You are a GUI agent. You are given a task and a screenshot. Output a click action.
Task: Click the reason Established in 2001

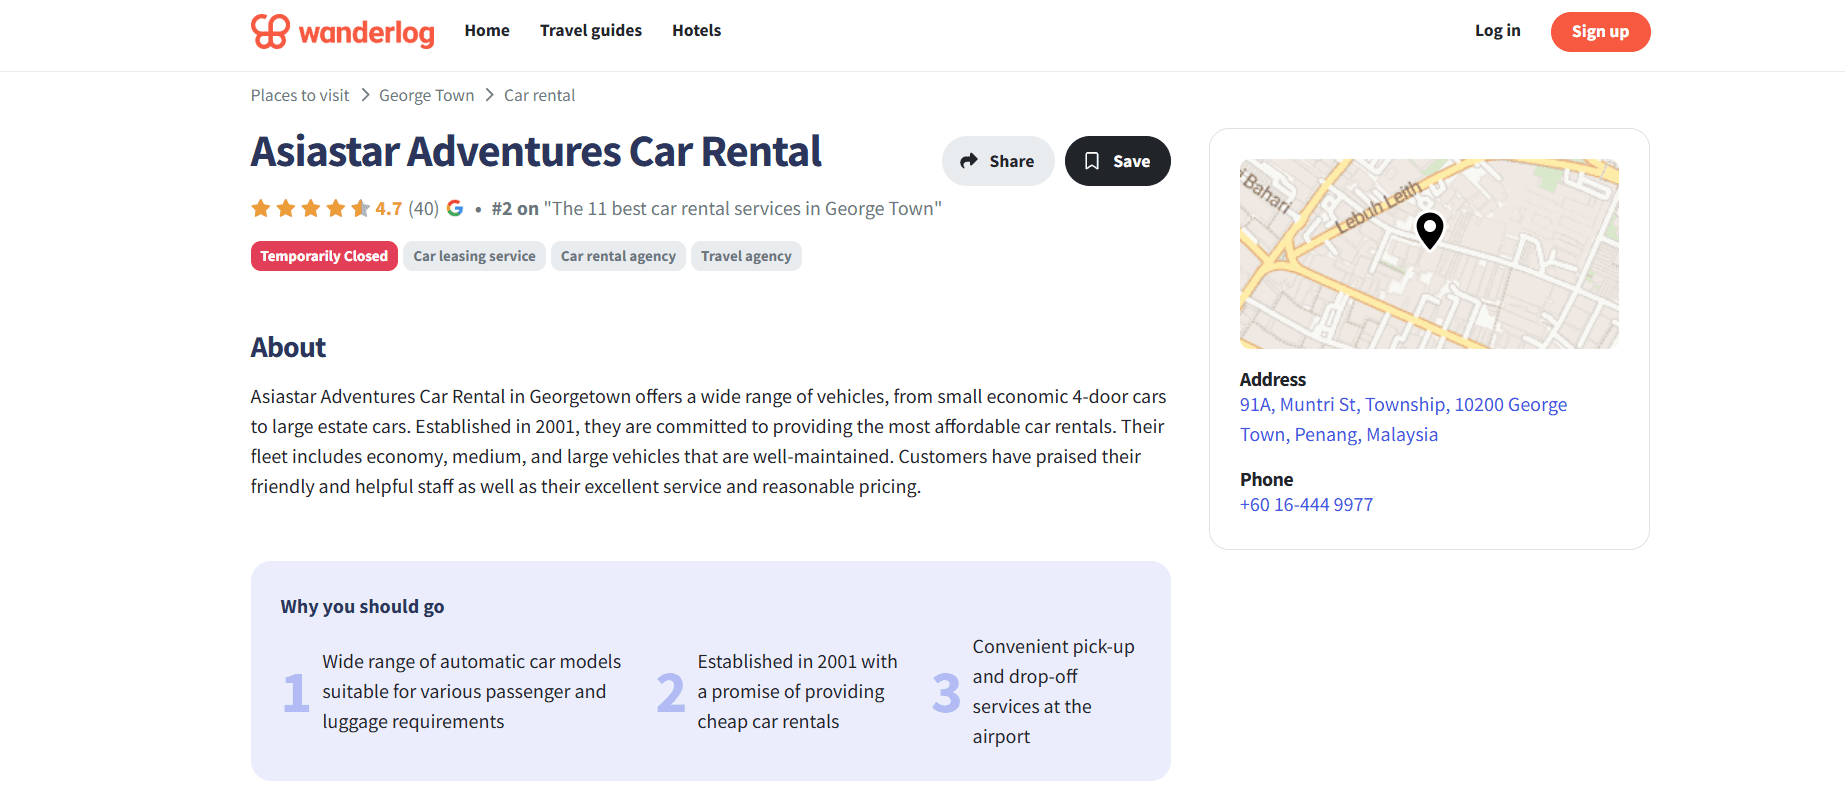coord(797,691)
